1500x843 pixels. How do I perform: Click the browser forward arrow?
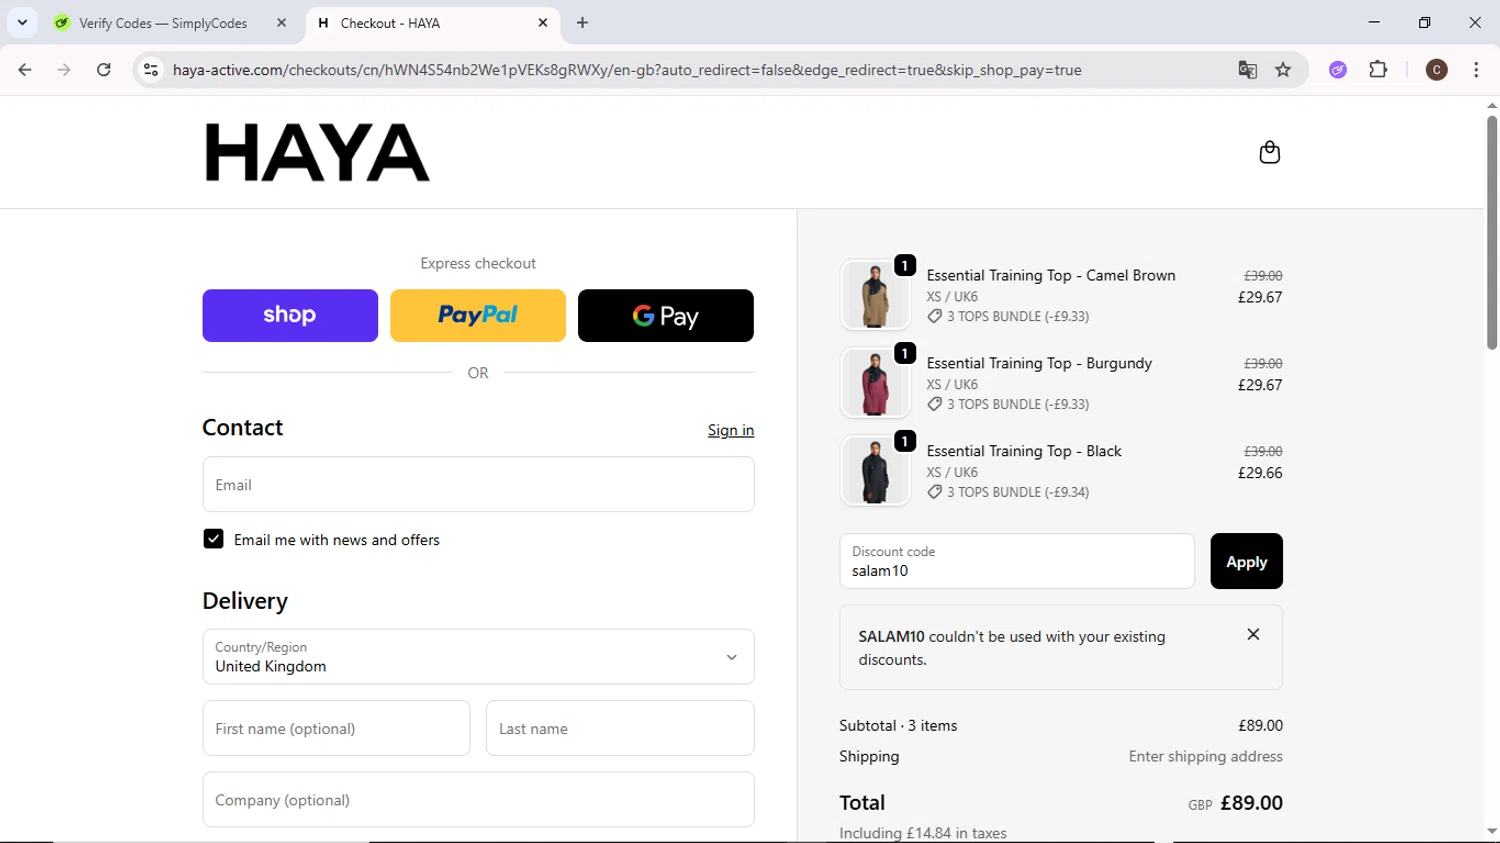pos(64,70)
